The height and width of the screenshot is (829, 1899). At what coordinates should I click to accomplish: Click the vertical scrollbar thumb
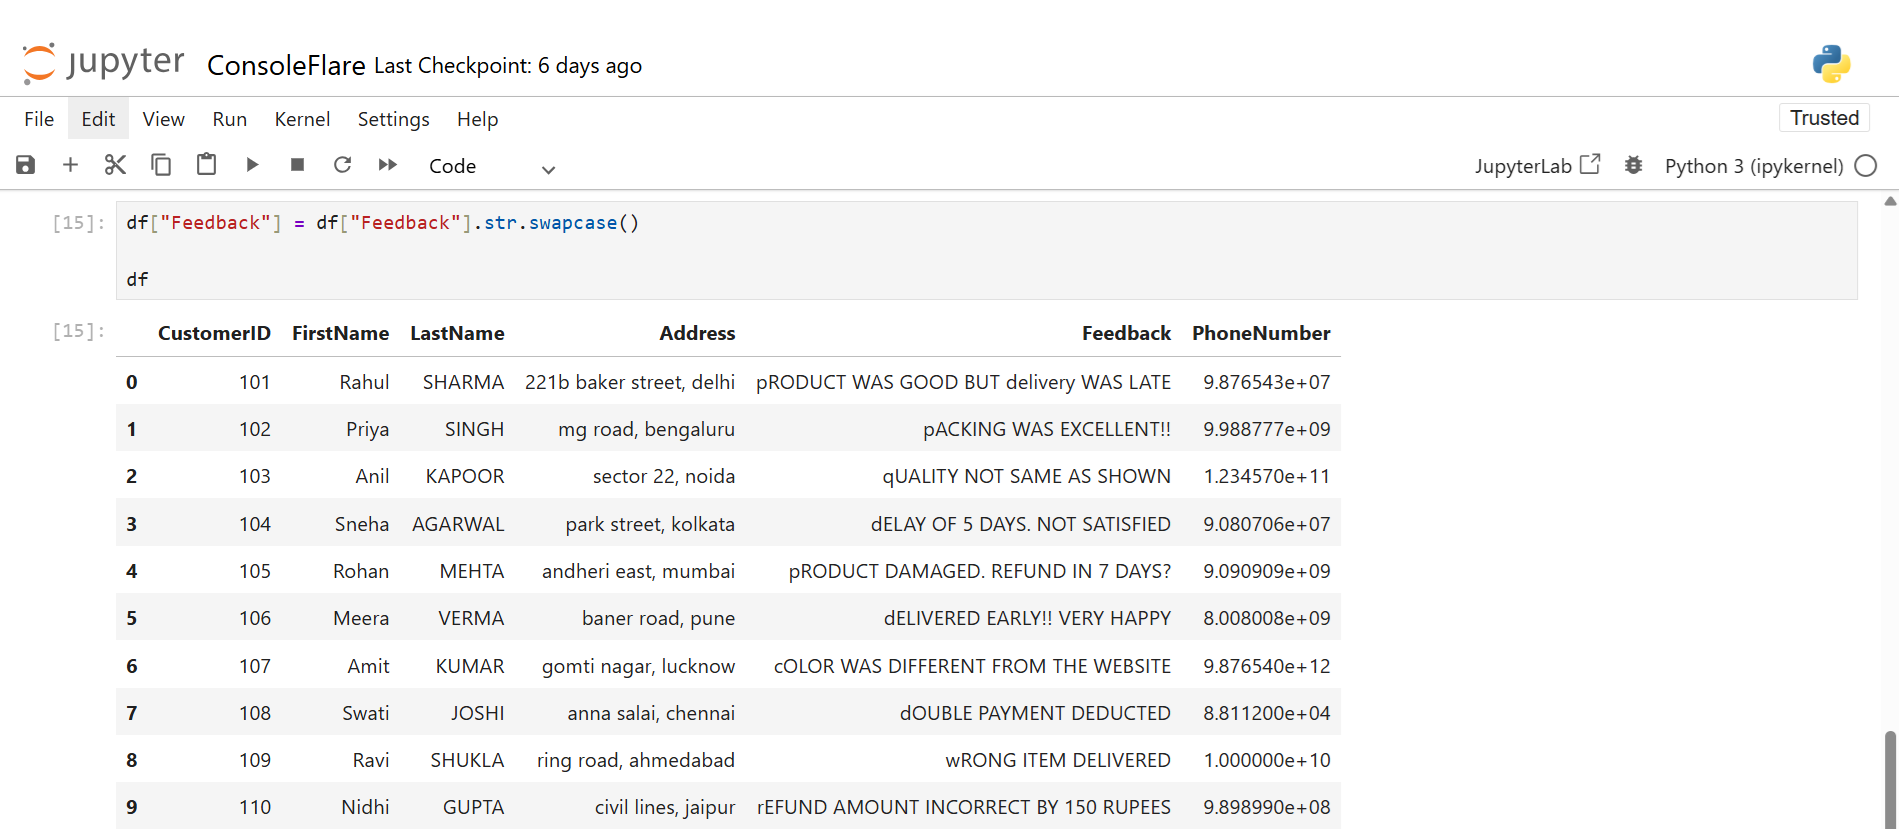pos(1889,780)
